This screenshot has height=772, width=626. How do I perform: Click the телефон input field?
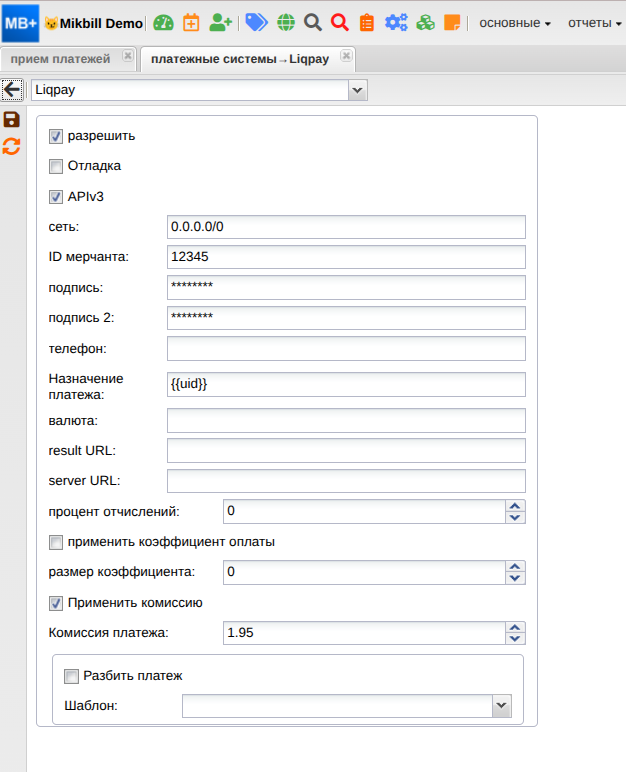(x=346, y=349)
